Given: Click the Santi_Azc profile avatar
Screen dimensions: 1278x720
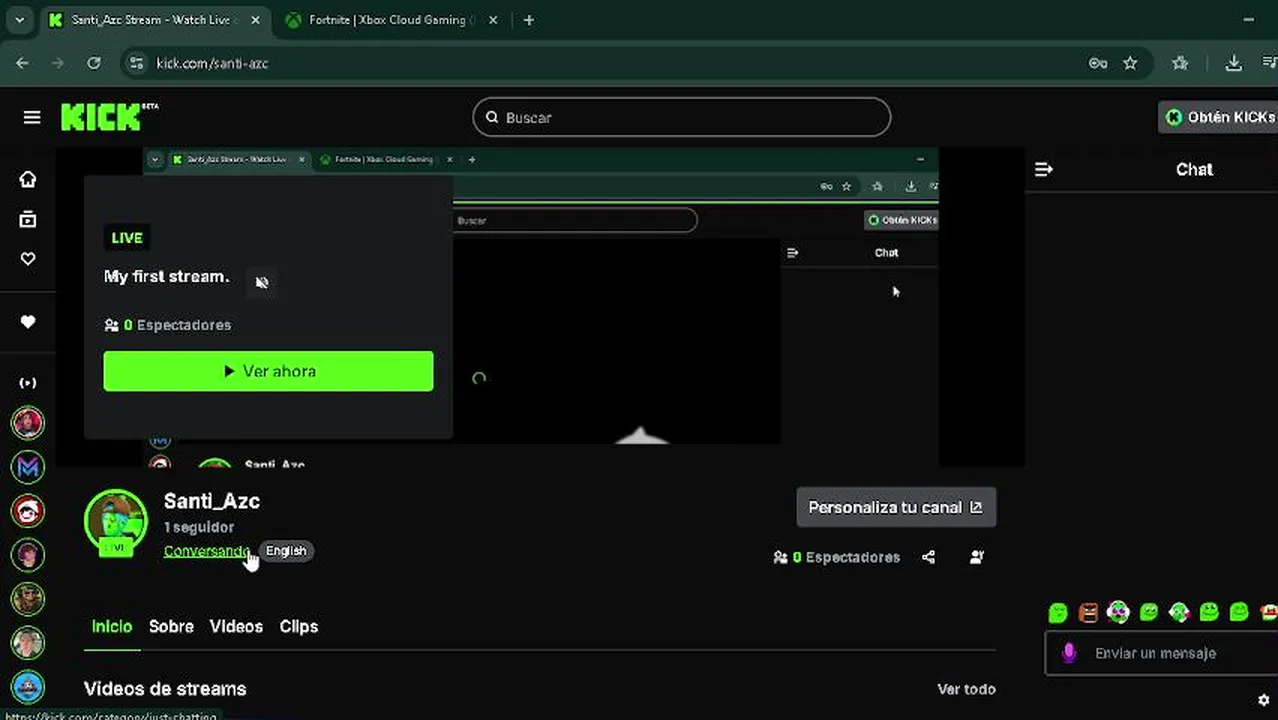Looking at the screenshot, I should point(116,521).
